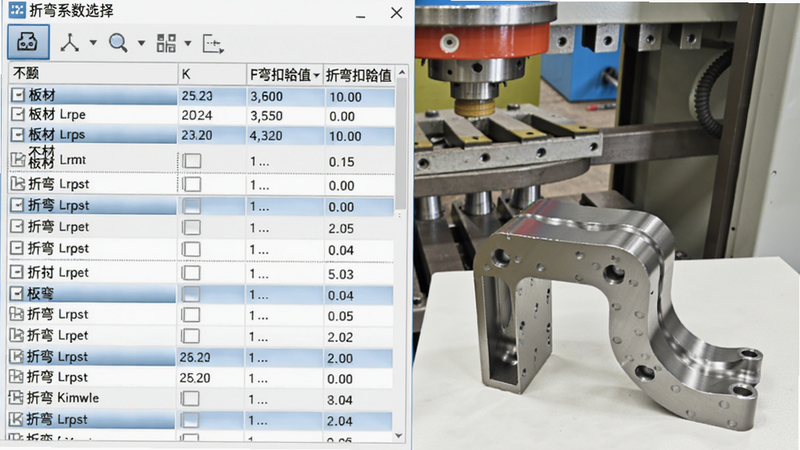Tick the K checkbox in the Kimwle row
Viewport: 800px width, 450px height.
point(190,398)
